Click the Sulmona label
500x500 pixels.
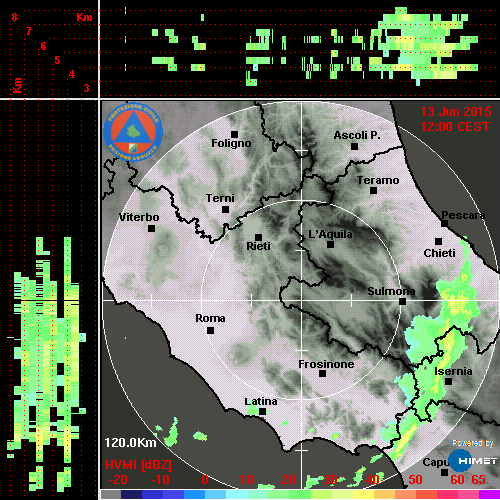tap(391, 291)
